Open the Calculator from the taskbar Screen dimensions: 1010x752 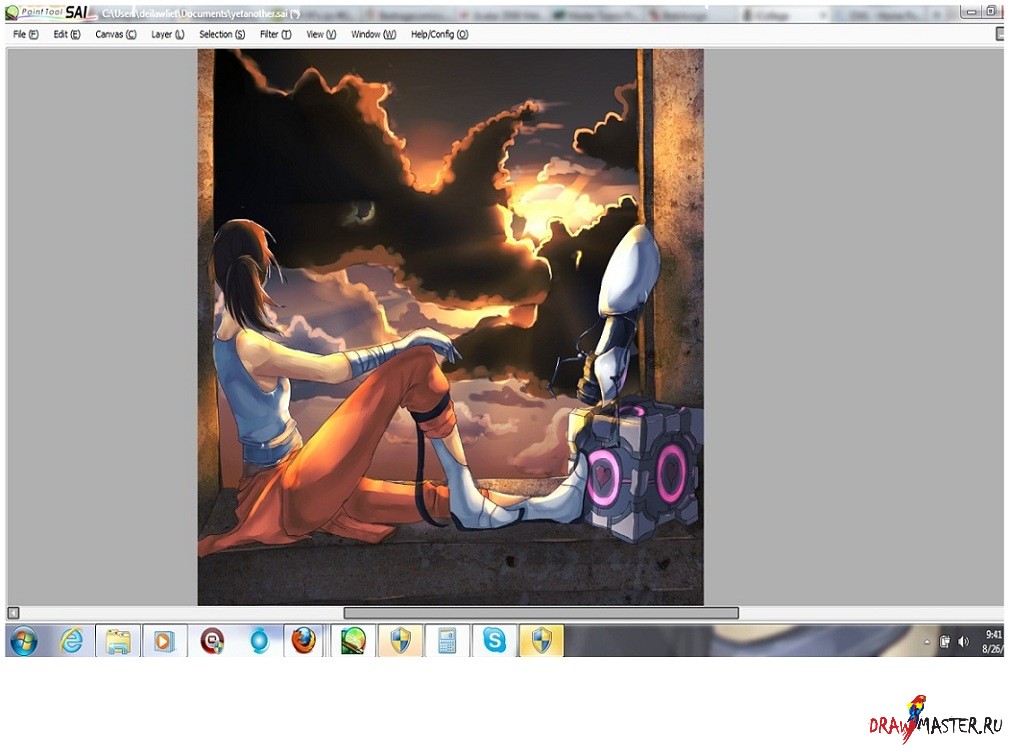click(447, 641)
